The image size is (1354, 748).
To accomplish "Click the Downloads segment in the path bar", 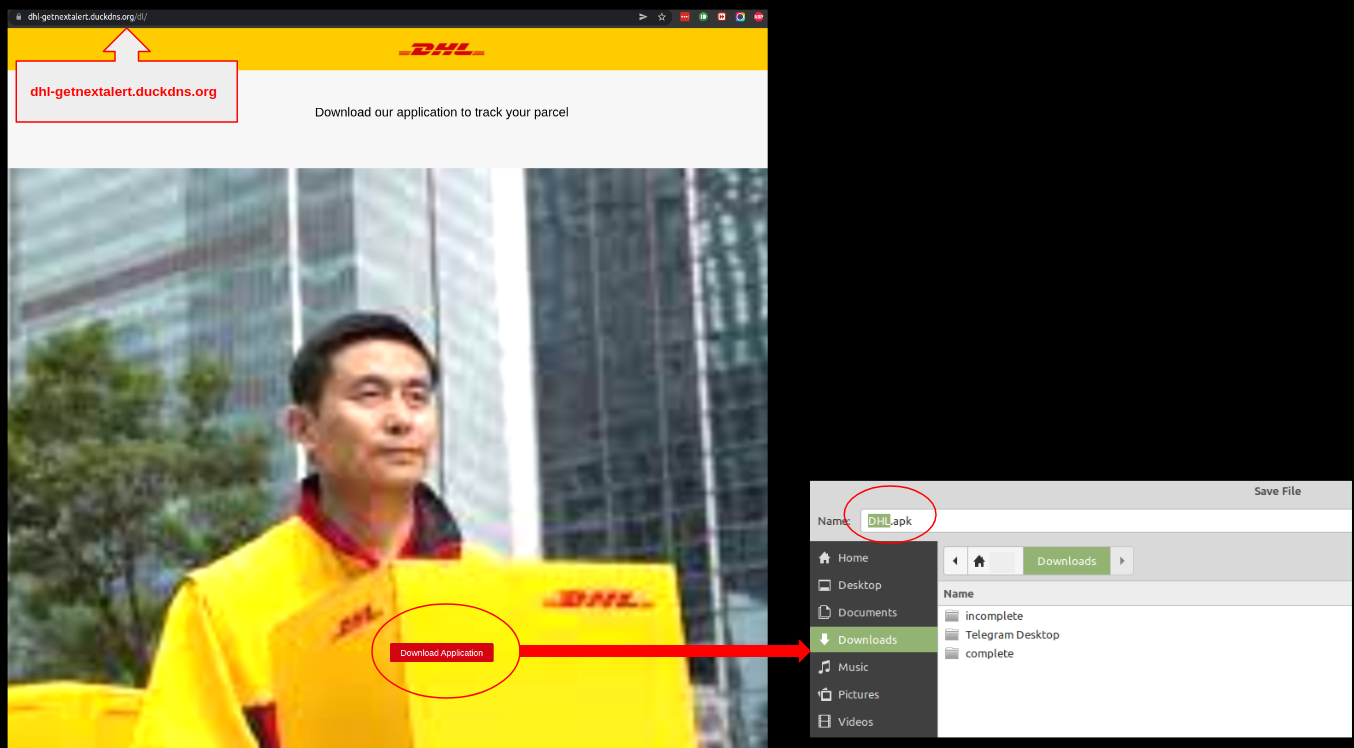I will pyautogui.click(x=1067, y=561).
